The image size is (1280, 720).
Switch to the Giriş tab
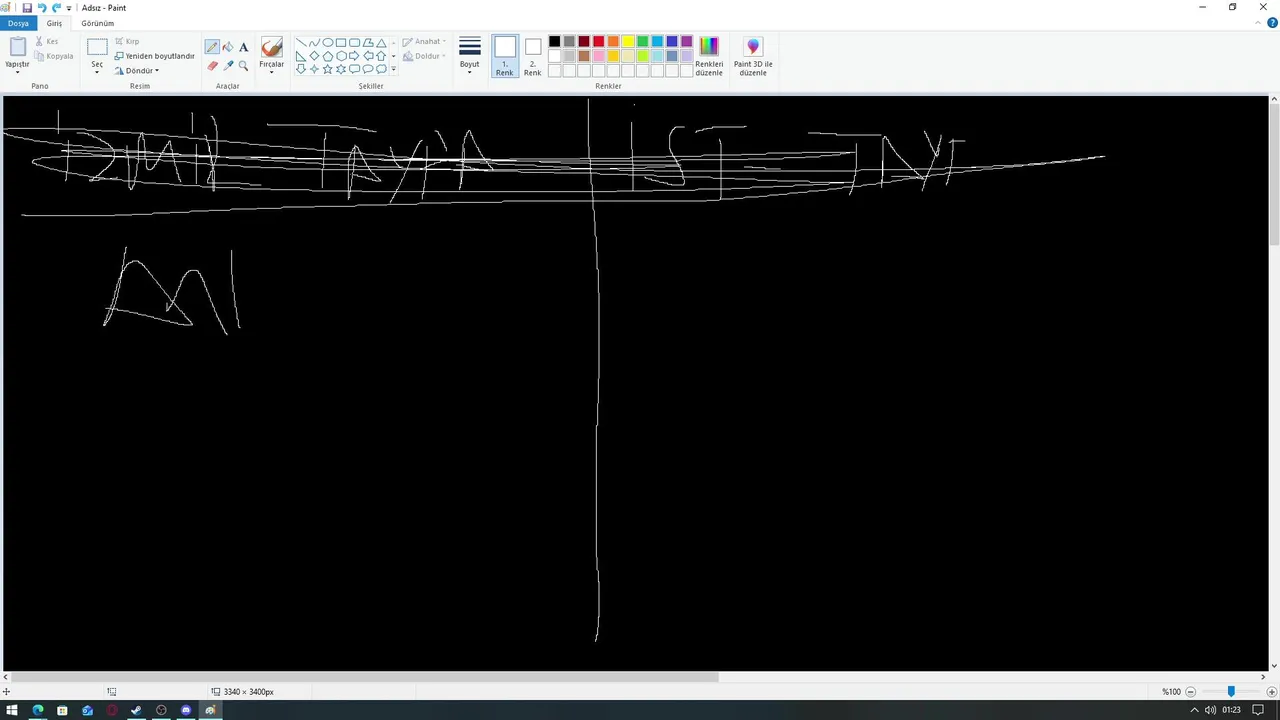click(x=54, y=23)
